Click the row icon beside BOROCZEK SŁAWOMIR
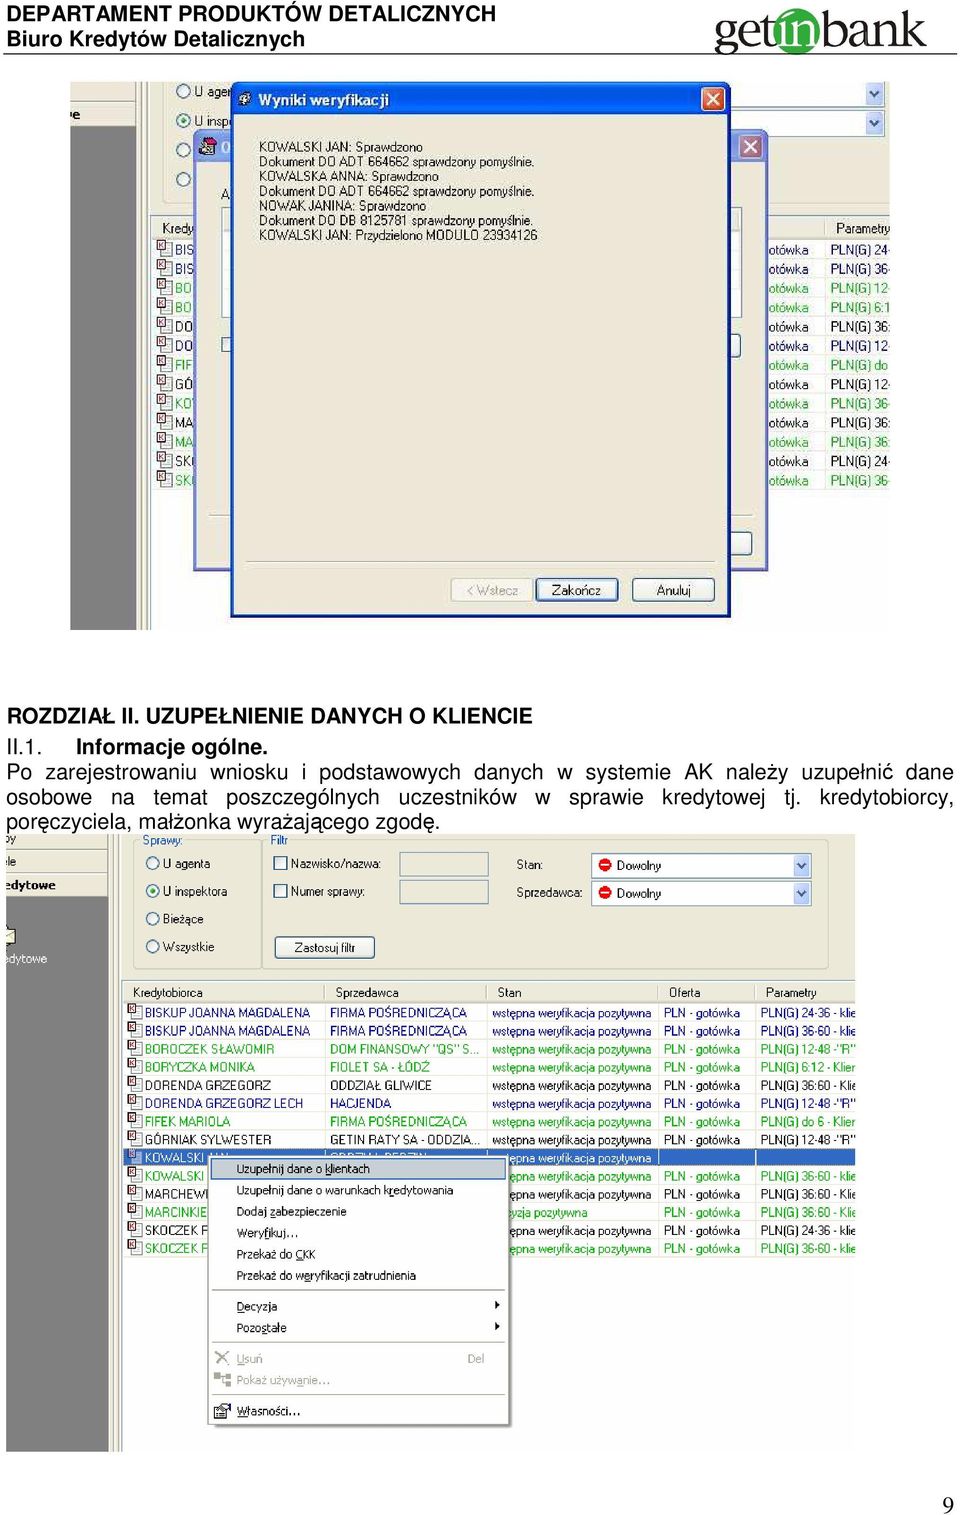Image resolution: width=960 pixels, height=1515 pixels. (133, 1048)
